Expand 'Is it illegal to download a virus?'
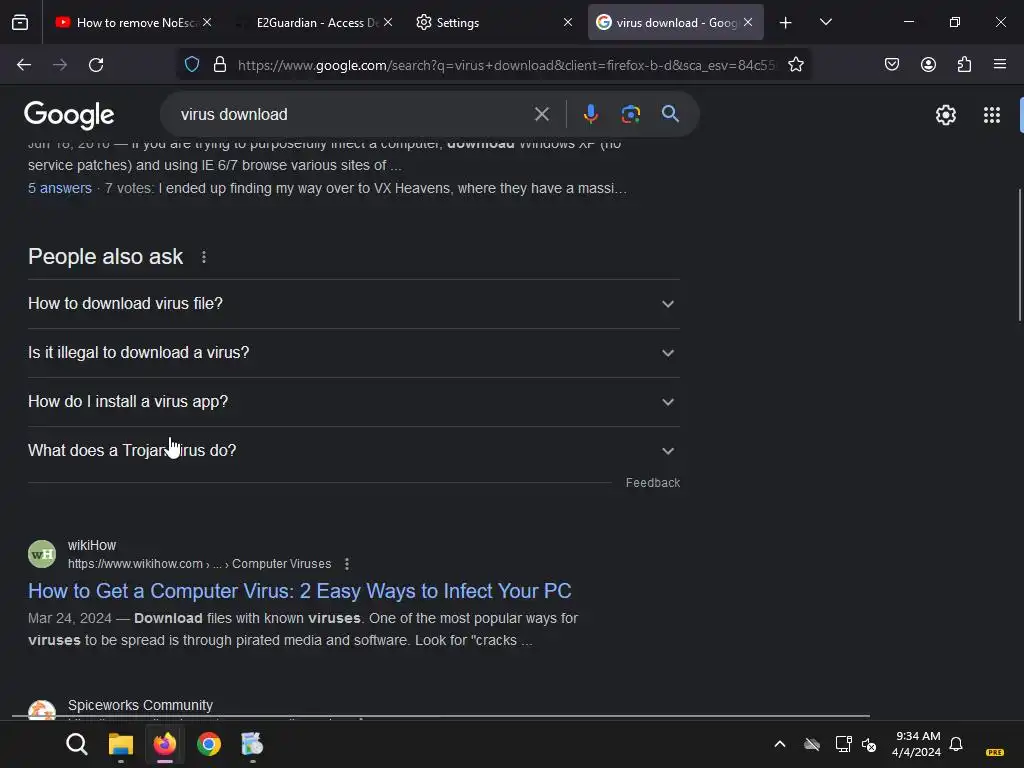The height and width of the screenshot is (768, 1024). click(354, 353)
